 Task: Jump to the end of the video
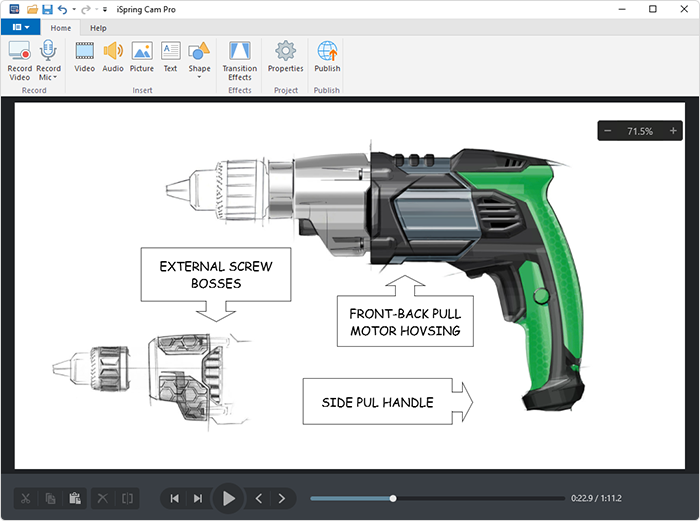click(198, 498)
